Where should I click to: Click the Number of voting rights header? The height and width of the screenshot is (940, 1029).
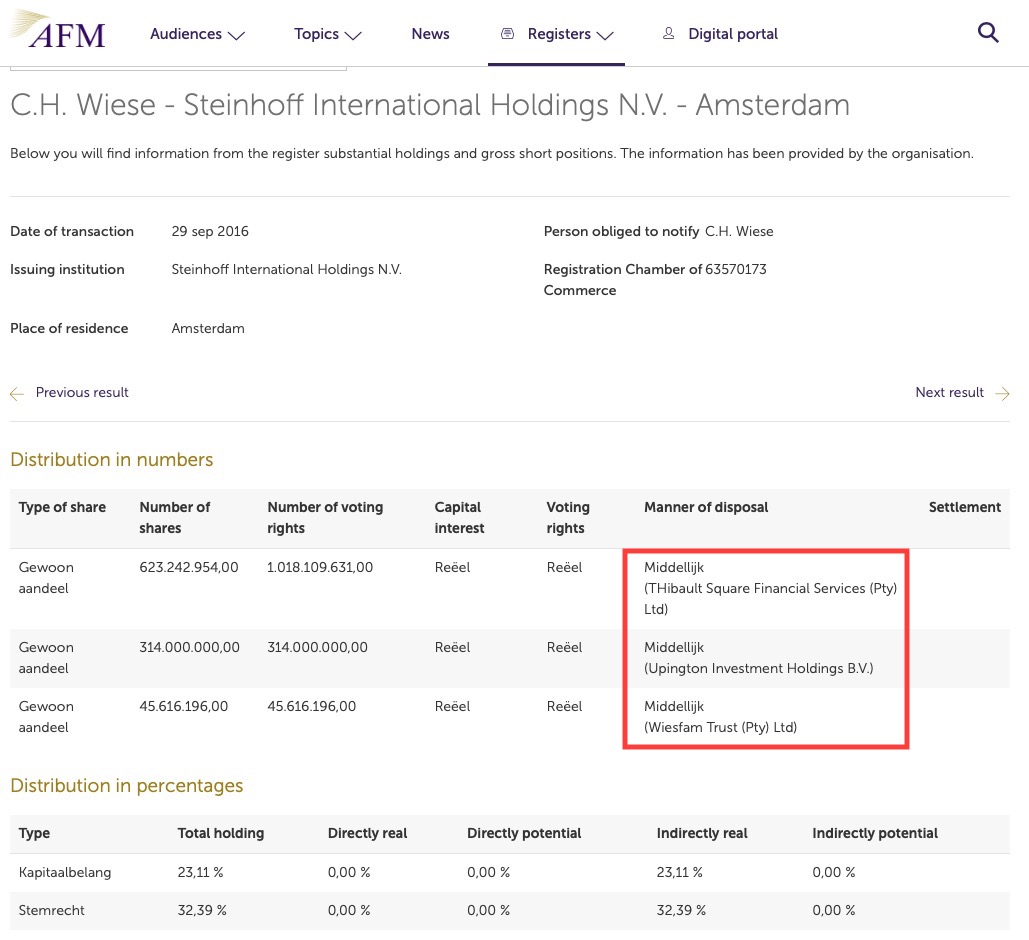tap(325, 517)
